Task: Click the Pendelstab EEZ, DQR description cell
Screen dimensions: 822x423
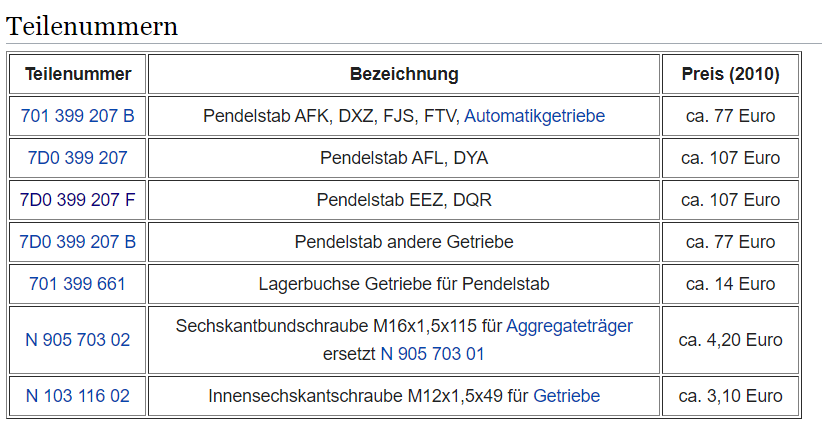Action: [404, 200]
